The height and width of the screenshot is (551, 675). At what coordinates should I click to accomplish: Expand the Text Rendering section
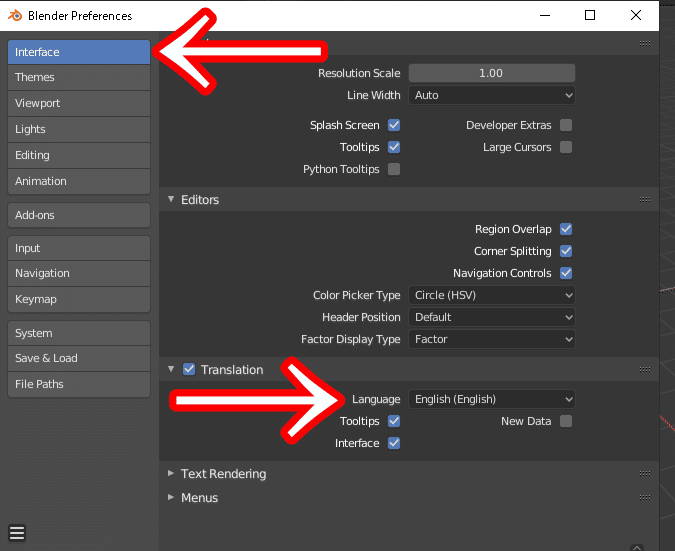point(223,474)
